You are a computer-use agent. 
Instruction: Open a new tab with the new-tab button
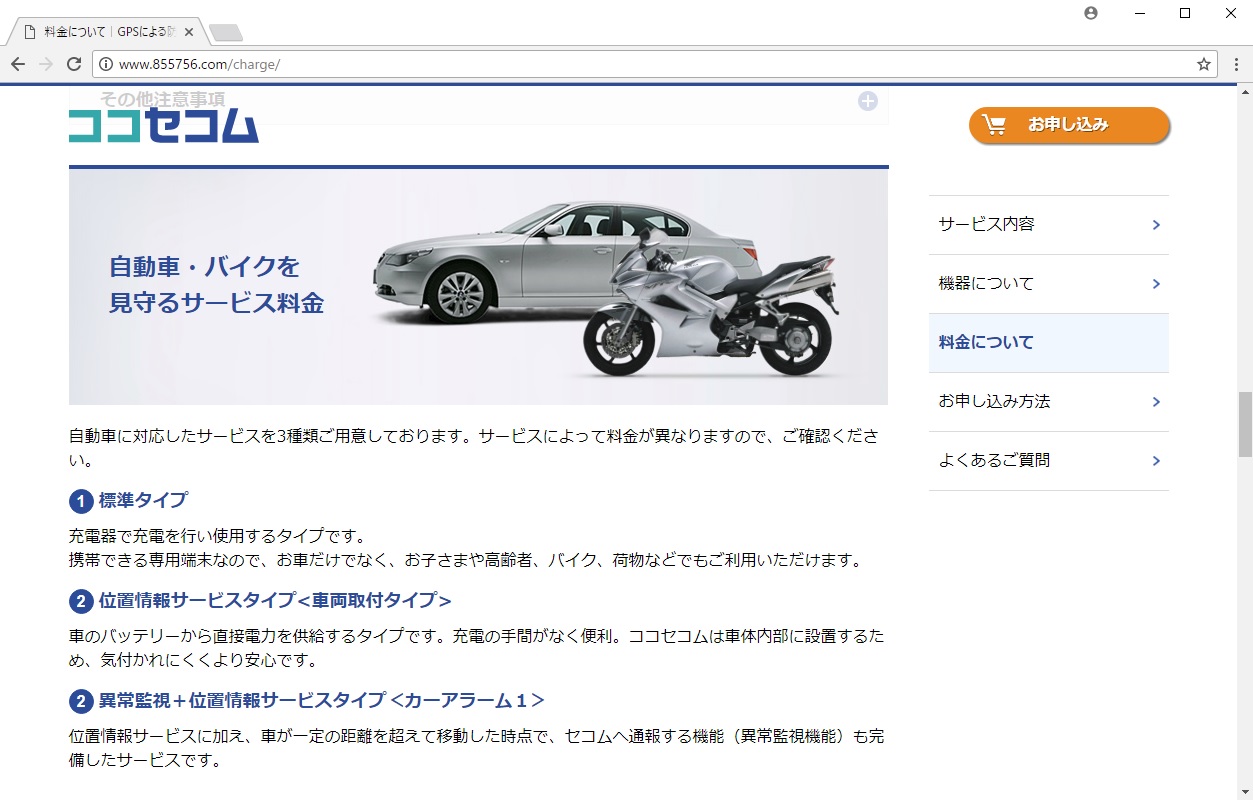pos(226,33)
